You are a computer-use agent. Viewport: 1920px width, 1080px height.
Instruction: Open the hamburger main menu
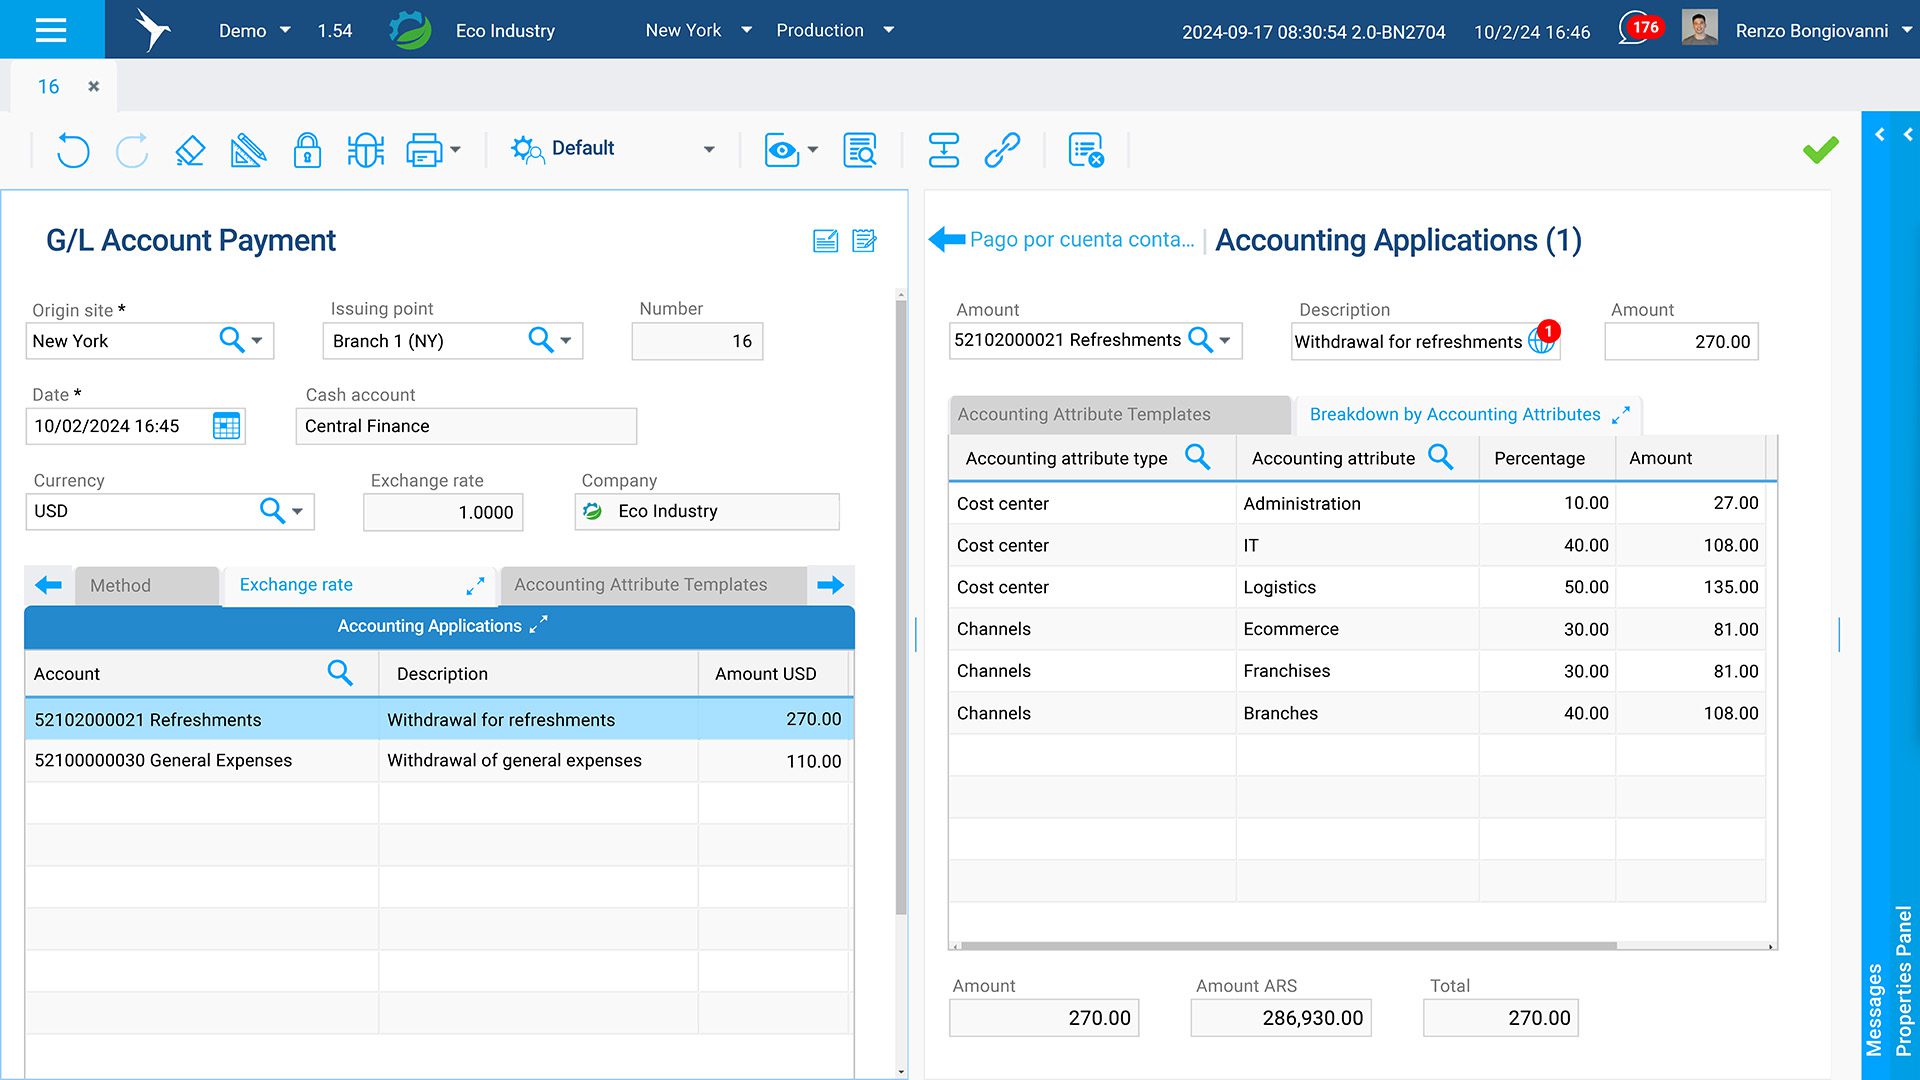(x=51, y=30)
